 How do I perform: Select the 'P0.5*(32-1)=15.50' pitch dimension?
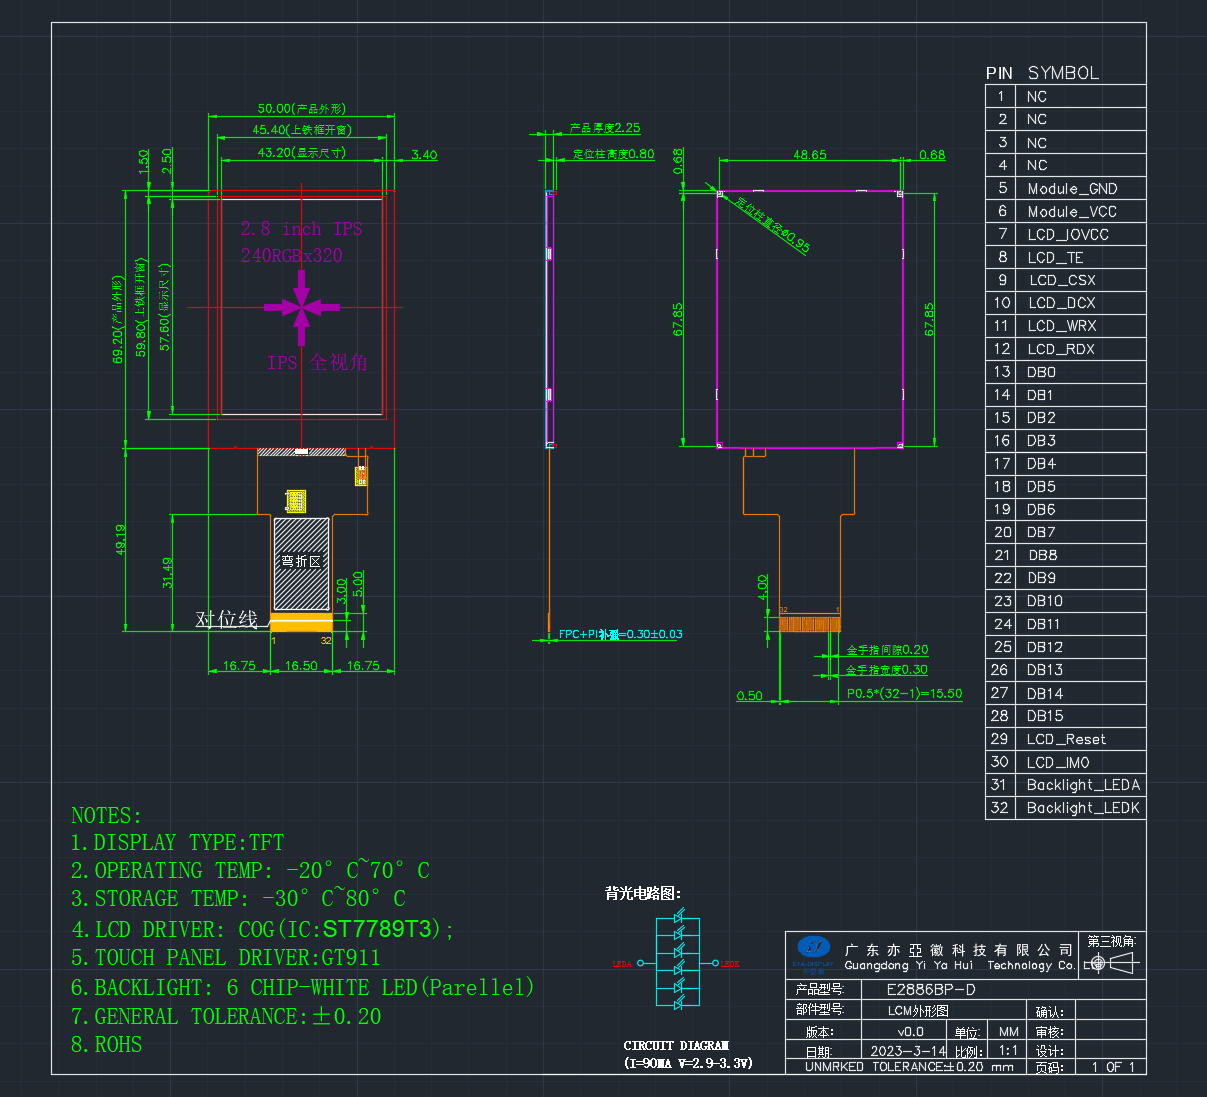[904, 693]
